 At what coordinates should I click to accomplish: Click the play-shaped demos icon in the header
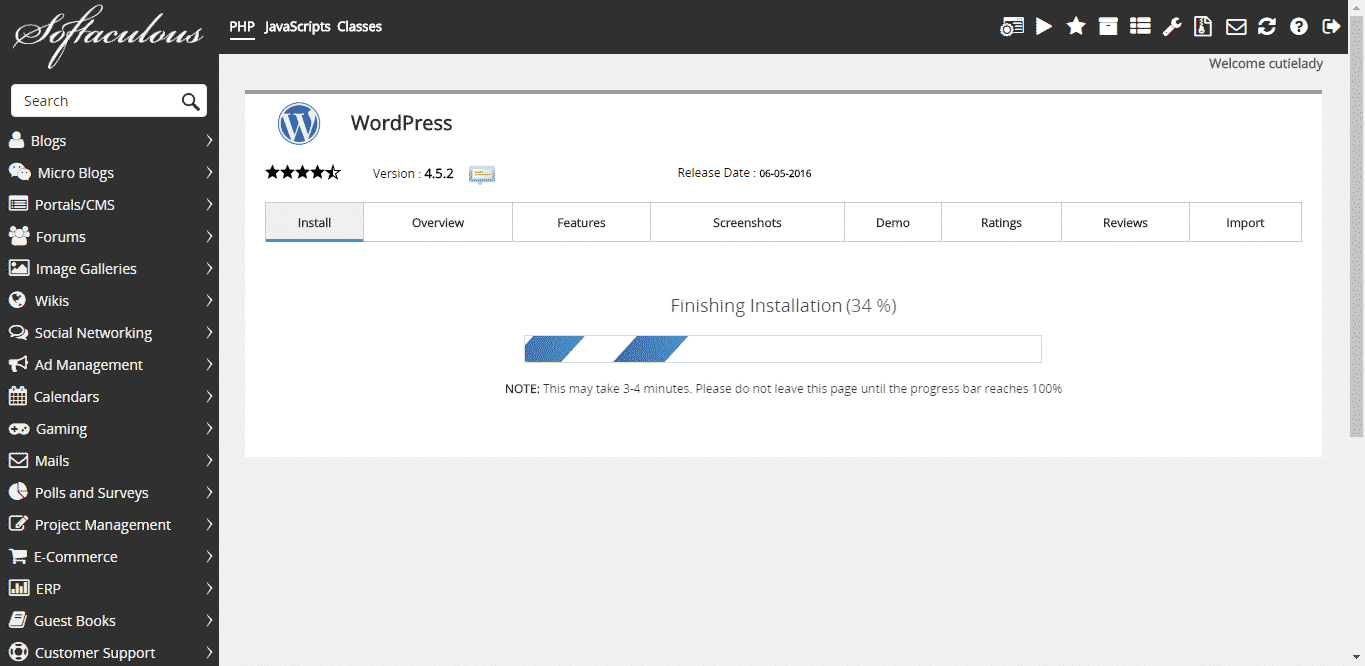1044,27
